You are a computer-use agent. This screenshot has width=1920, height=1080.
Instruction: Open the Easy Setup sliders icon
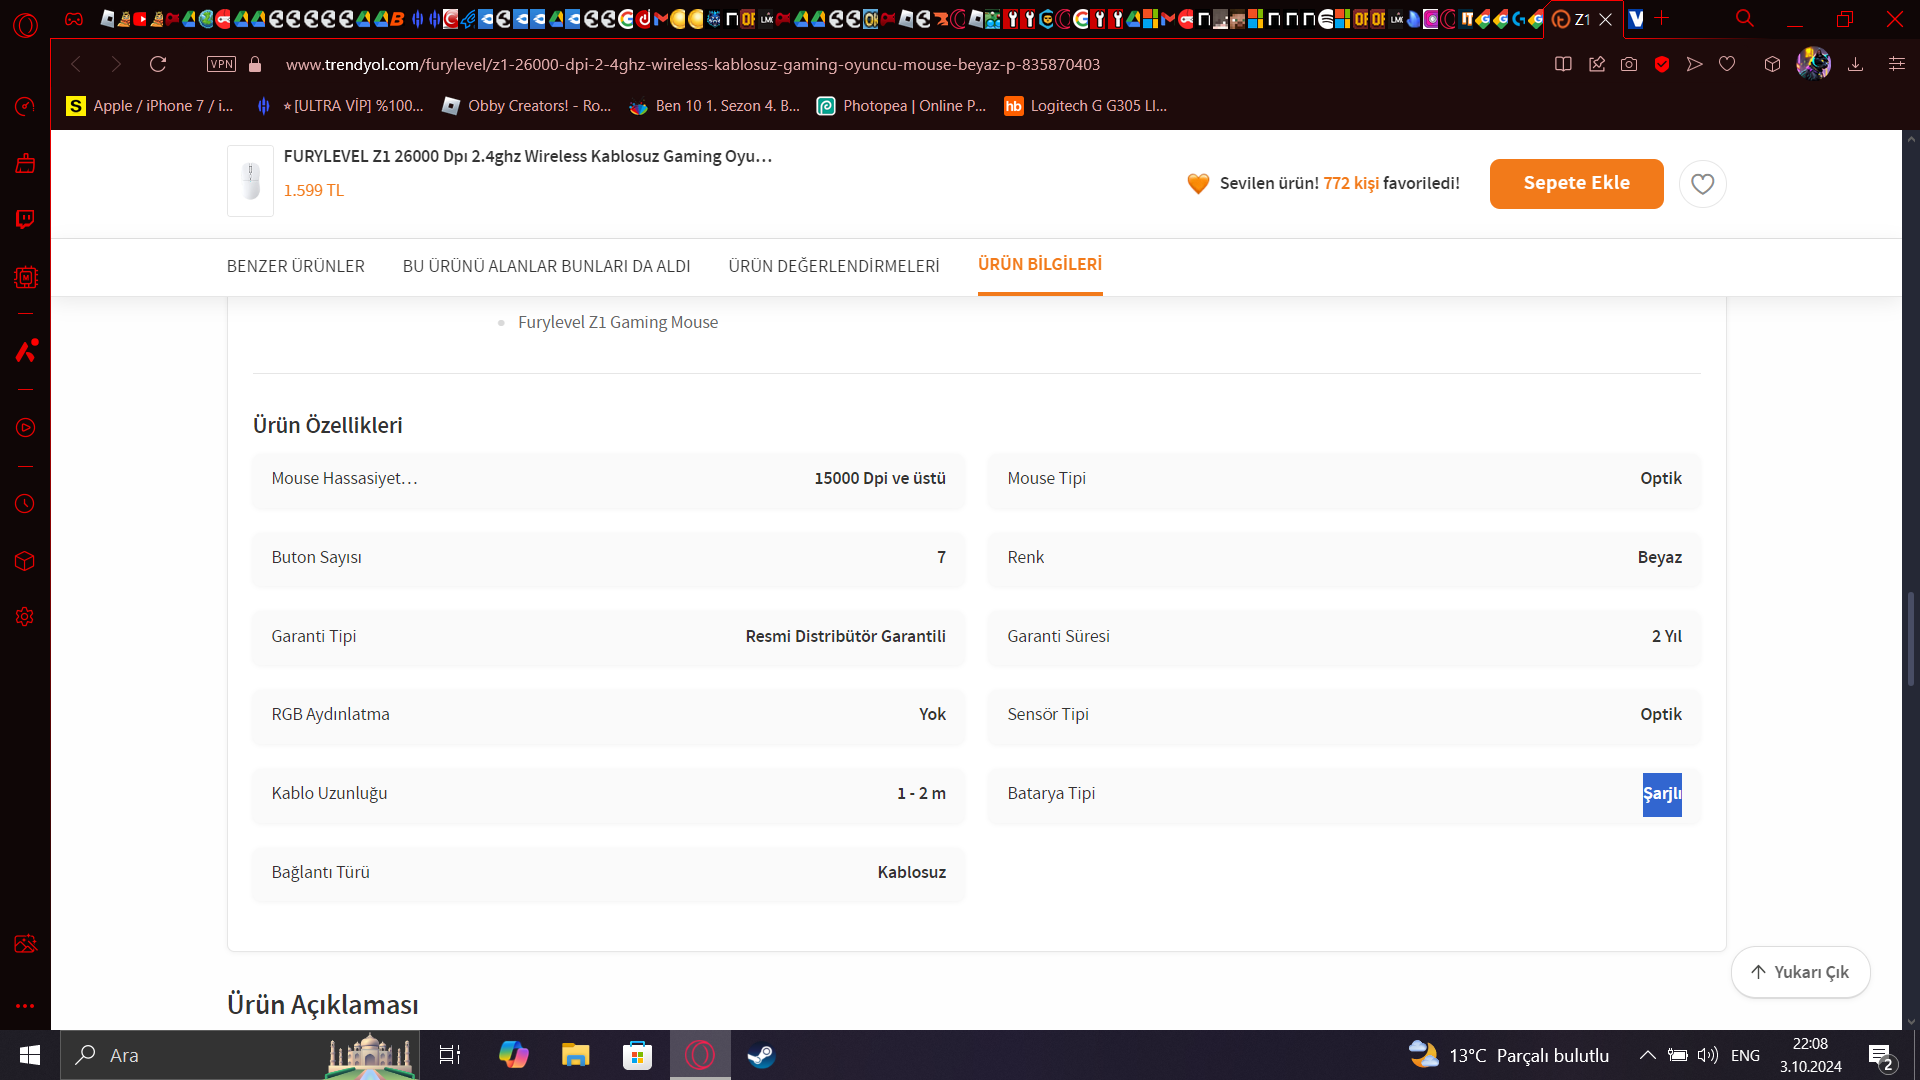[1896, 64]
